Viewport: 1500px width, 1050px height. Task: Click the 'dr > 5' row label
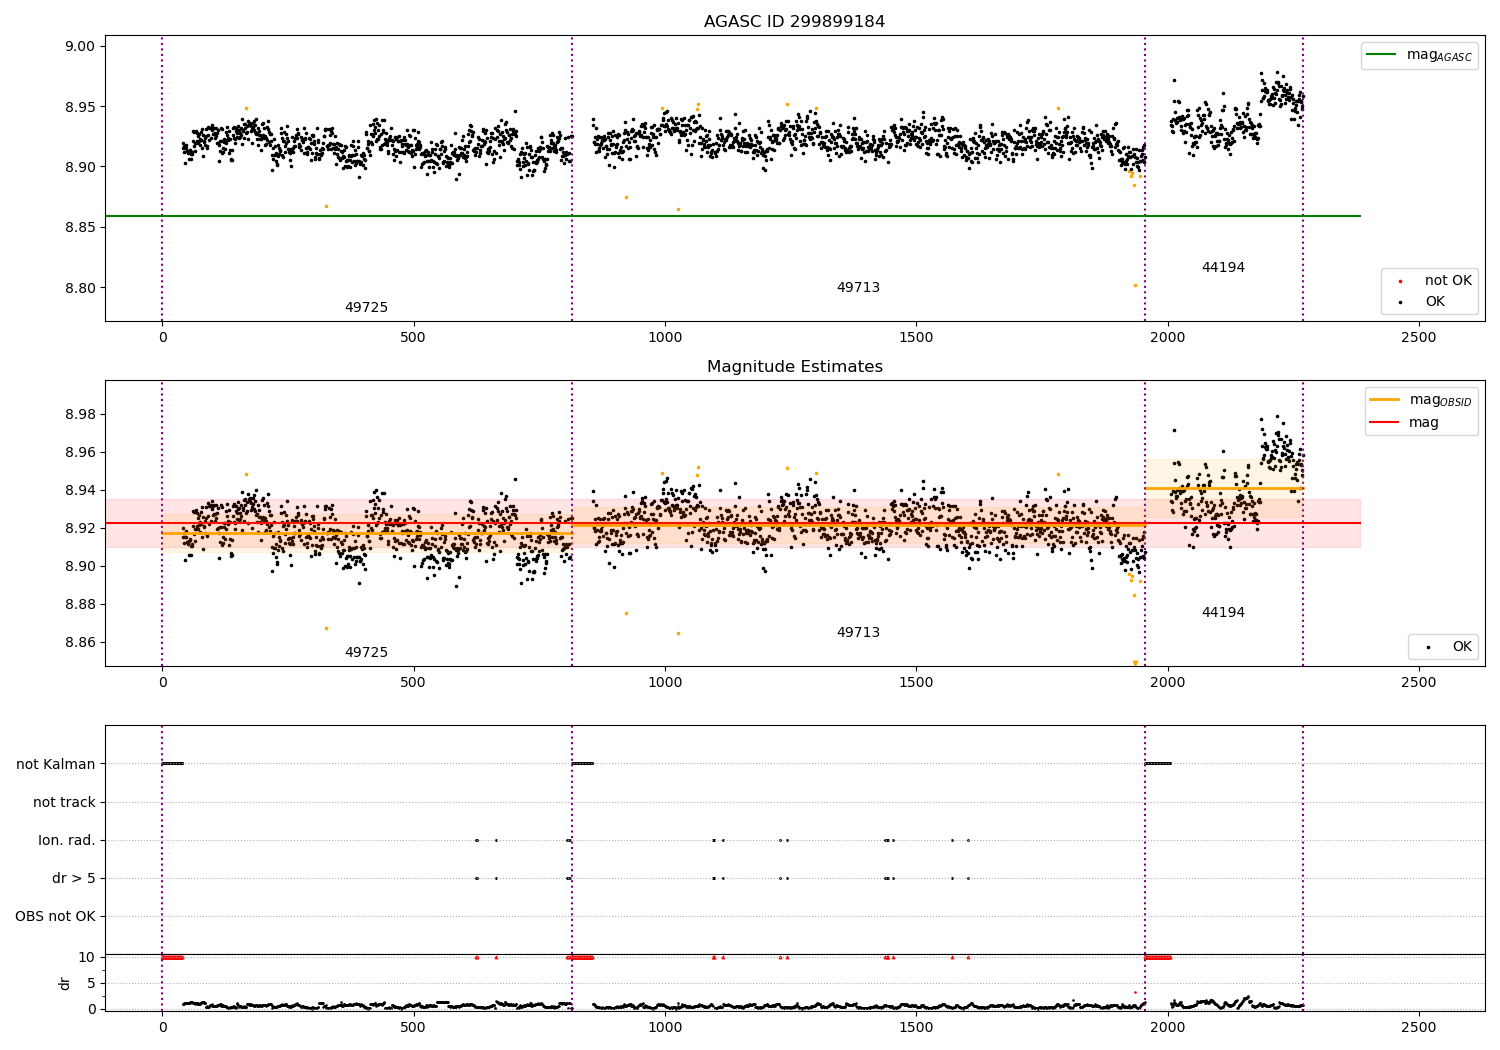pyautogui.click(x=74, y=878)
